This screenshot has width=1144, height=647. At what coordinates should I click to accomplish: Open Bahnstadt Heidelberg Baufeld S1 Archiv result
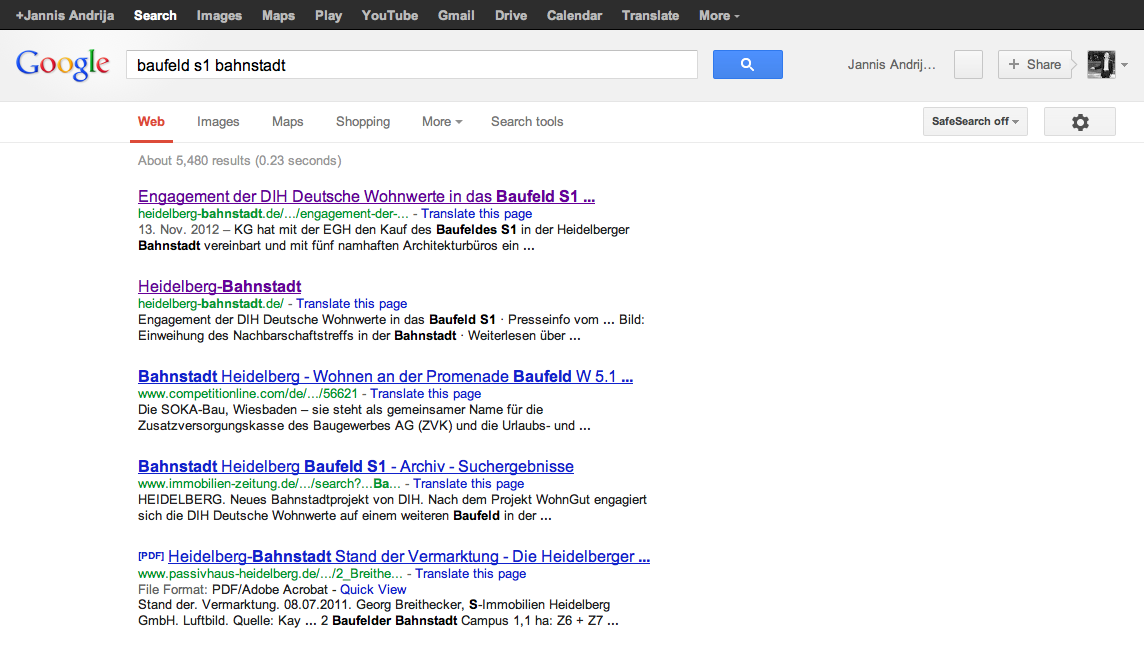tap(356, 466)
